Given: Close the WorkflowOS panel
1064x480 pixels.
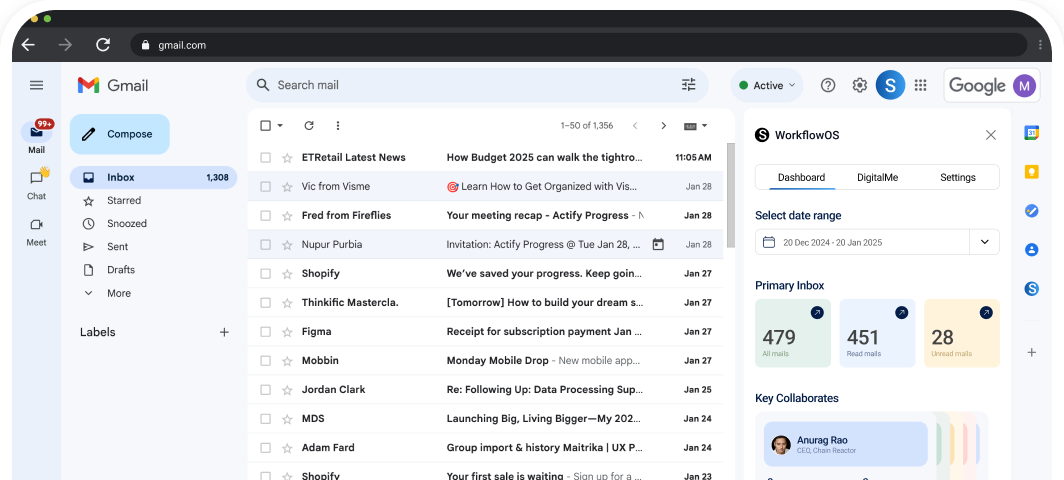Looking at the screenshot, I should click(991, 135).
